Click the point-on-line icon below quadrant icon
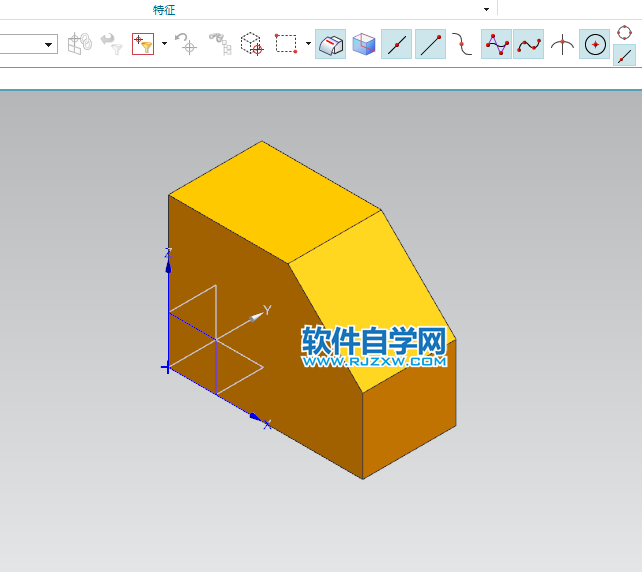The image size is (642, 572). coord(624,56)
